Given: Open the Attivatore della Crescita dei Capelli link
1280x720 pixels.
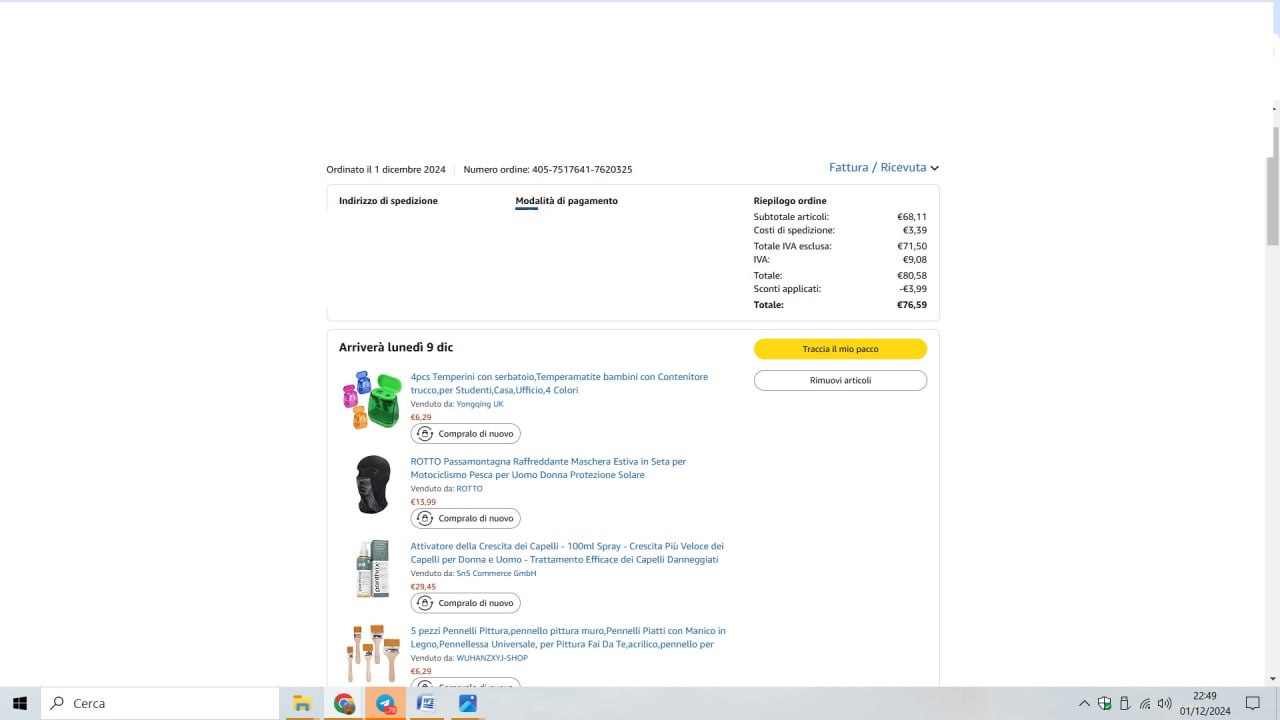Looking at the screenshot, I should pyautogui.click(x=567, y=553).
